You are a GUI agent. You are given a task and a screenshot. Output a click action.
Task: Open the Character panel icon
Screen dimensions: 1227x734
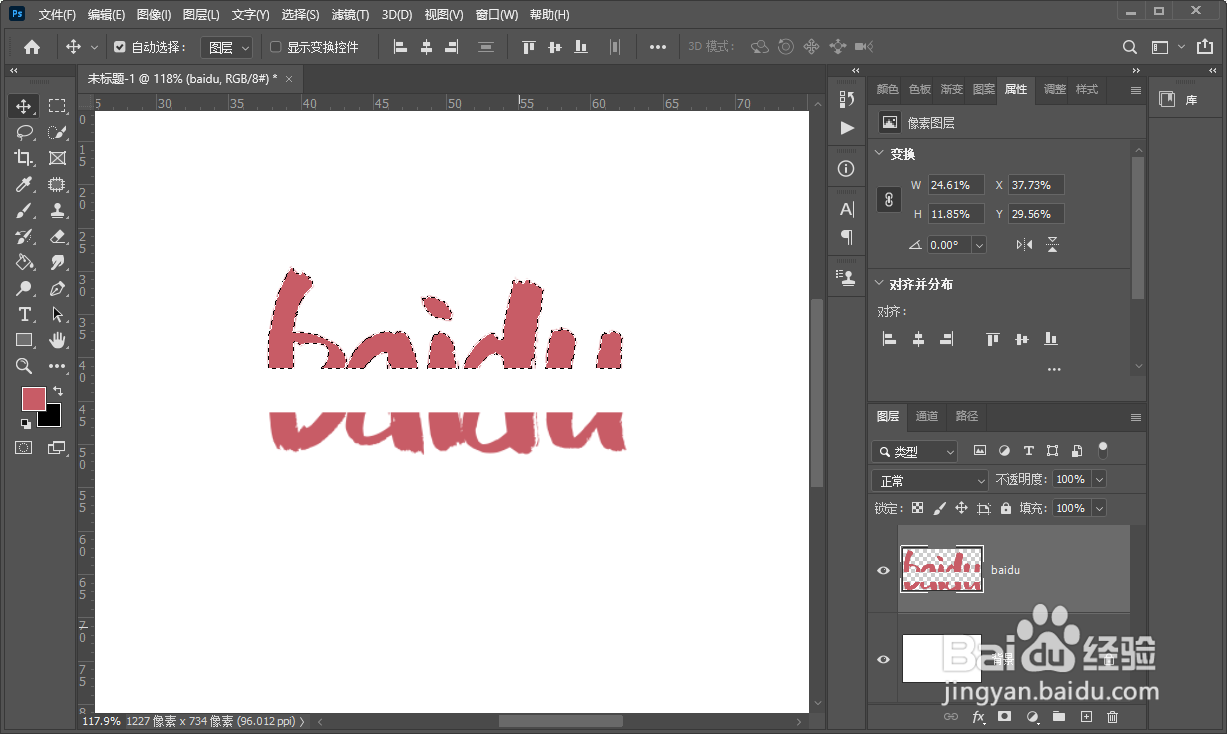pyautogui.click(x=847, y=209)
